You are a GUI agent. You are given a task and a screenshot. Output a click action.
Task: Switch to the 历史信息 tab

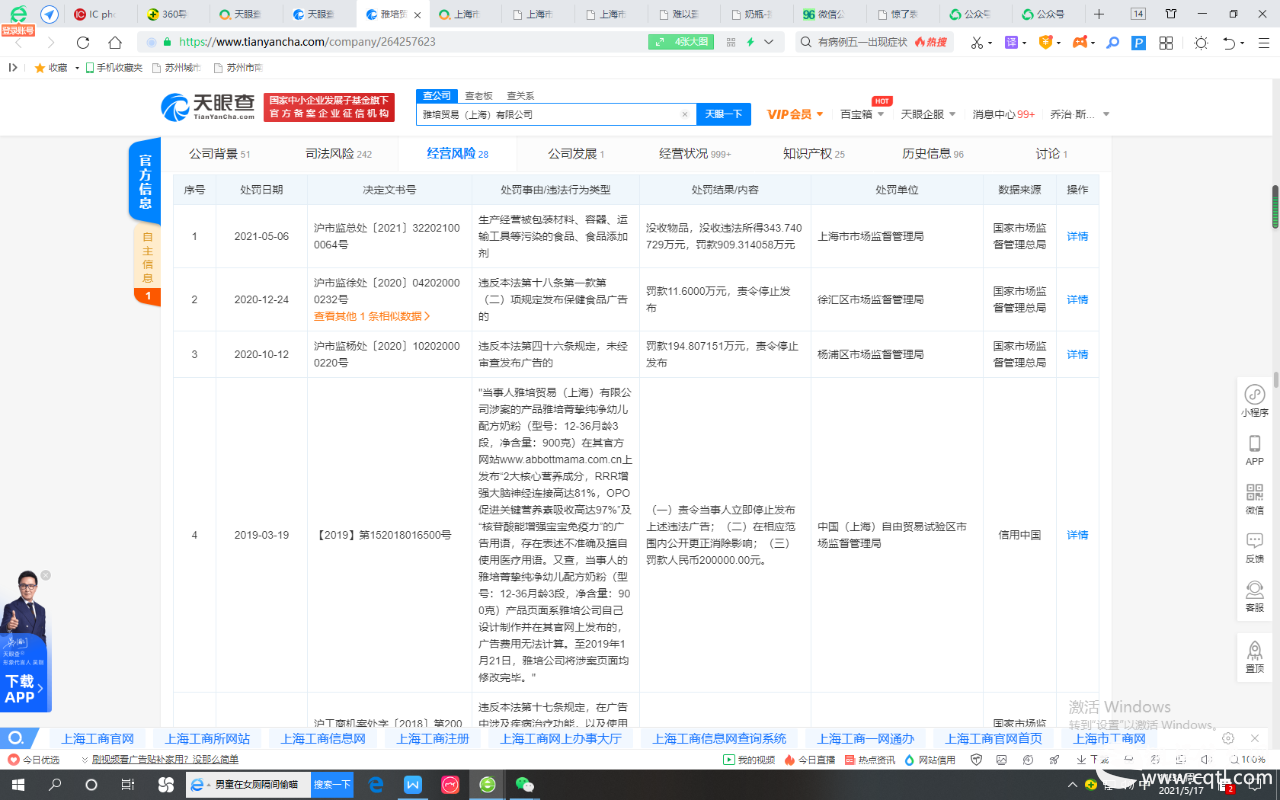coord(932,154)
